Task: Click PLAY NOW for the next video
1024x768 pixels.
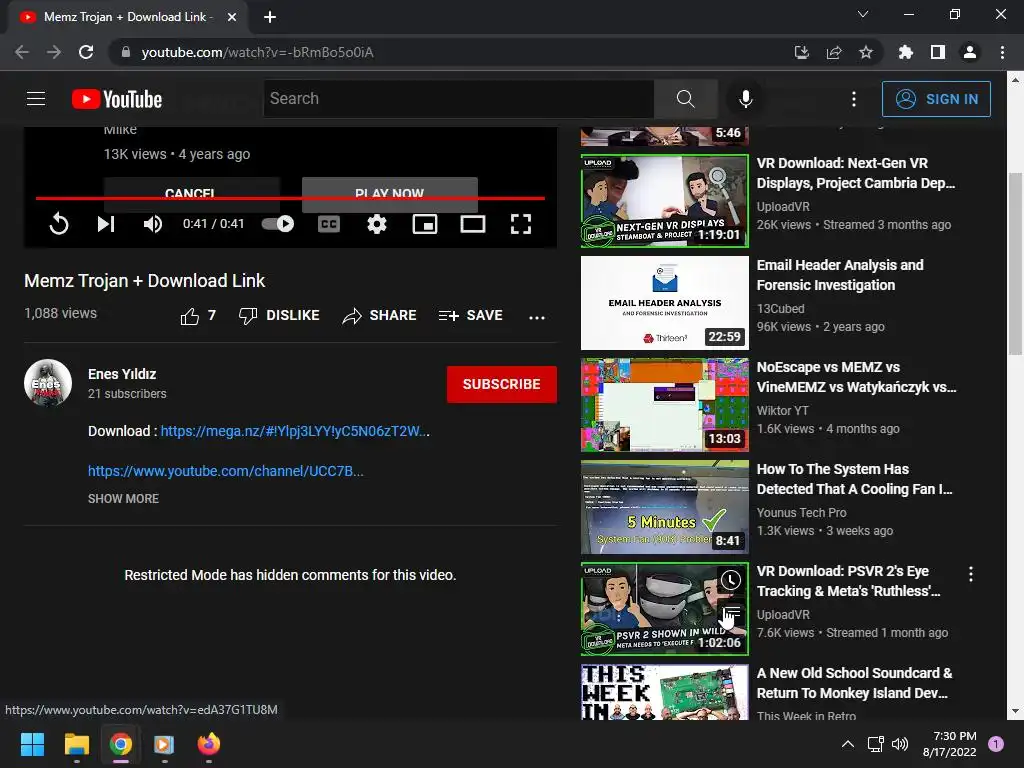Action: tap(390, 193)
